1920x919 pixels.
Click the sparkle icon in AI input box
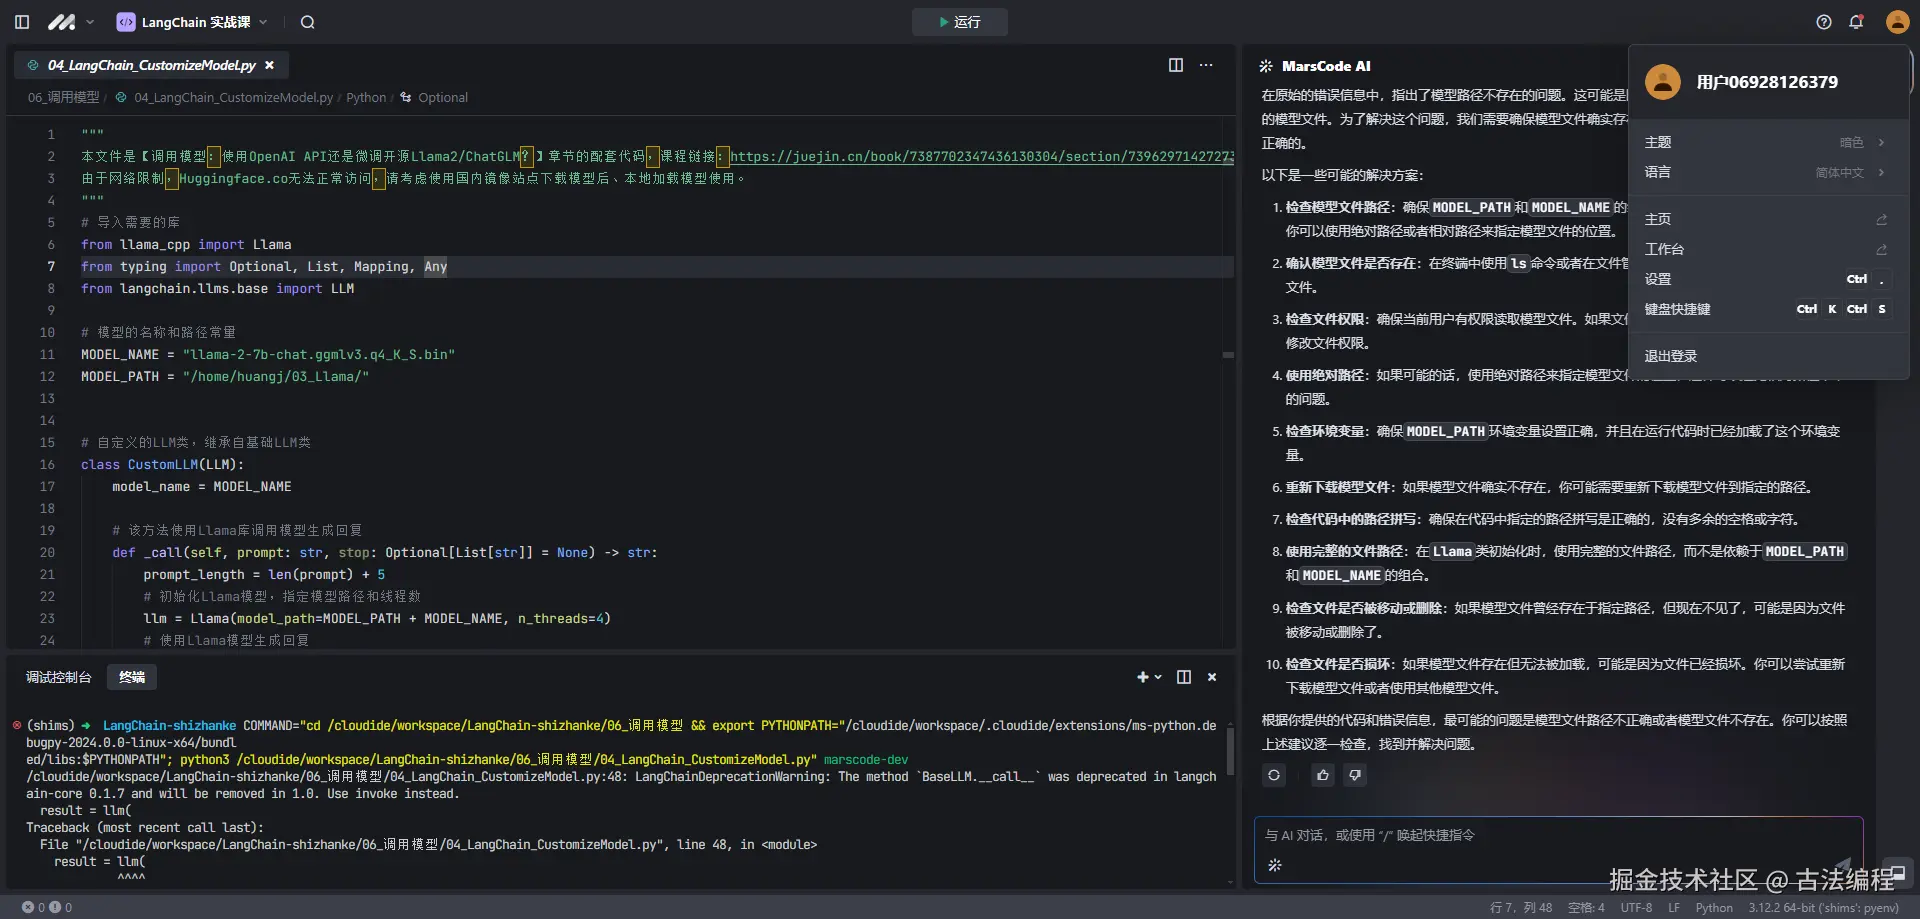(1275, 865)
